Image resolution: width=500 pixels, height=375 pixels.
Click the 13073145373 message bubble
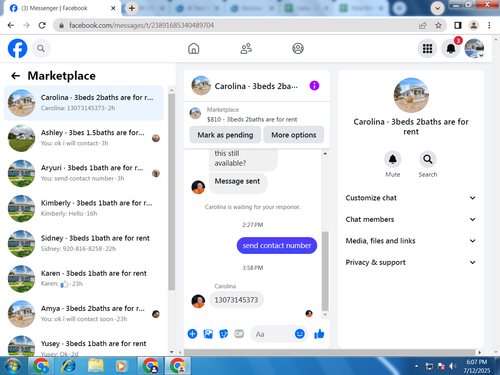(236, 300)
